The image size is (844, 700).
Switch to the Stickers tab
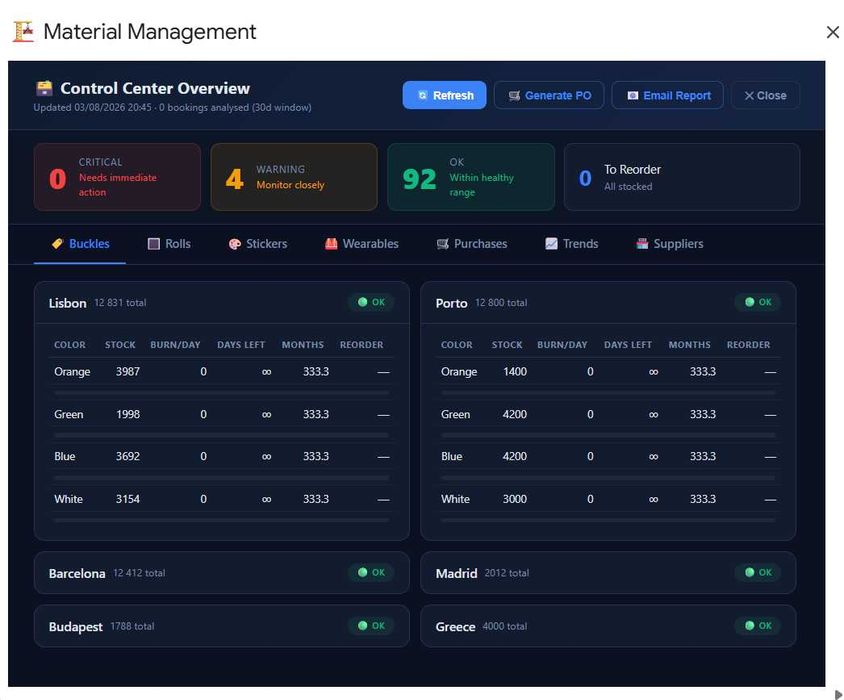258,244
